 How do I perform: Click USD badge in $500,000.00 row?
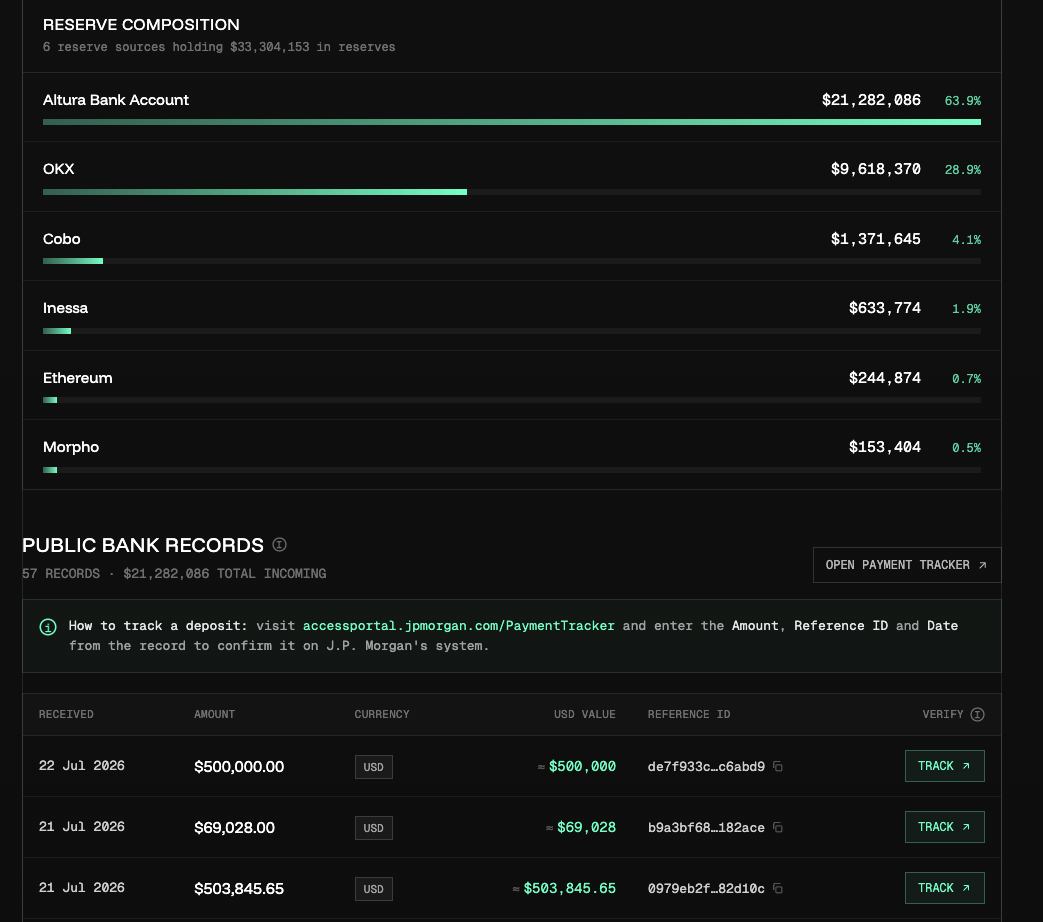click(x=374, y=767)
